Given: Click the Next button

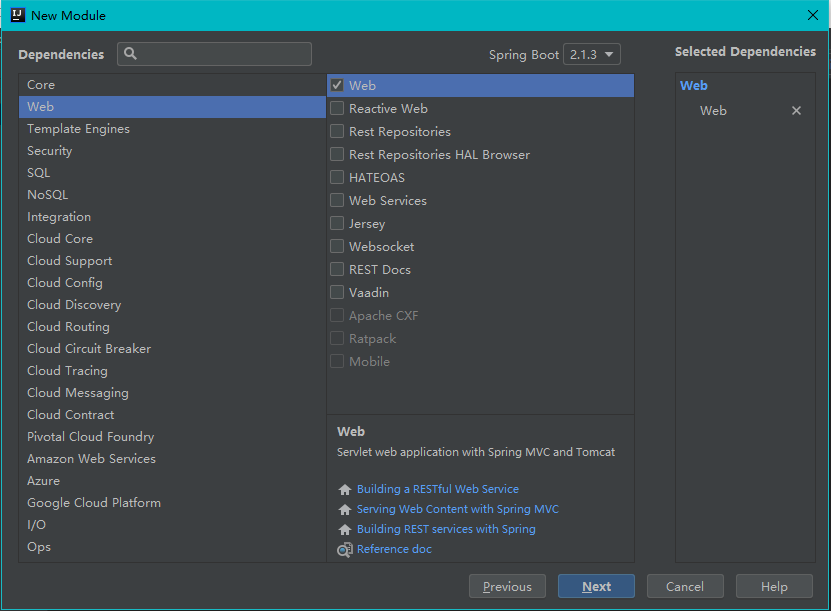Looking at the screenshot, I should [596, 586].
